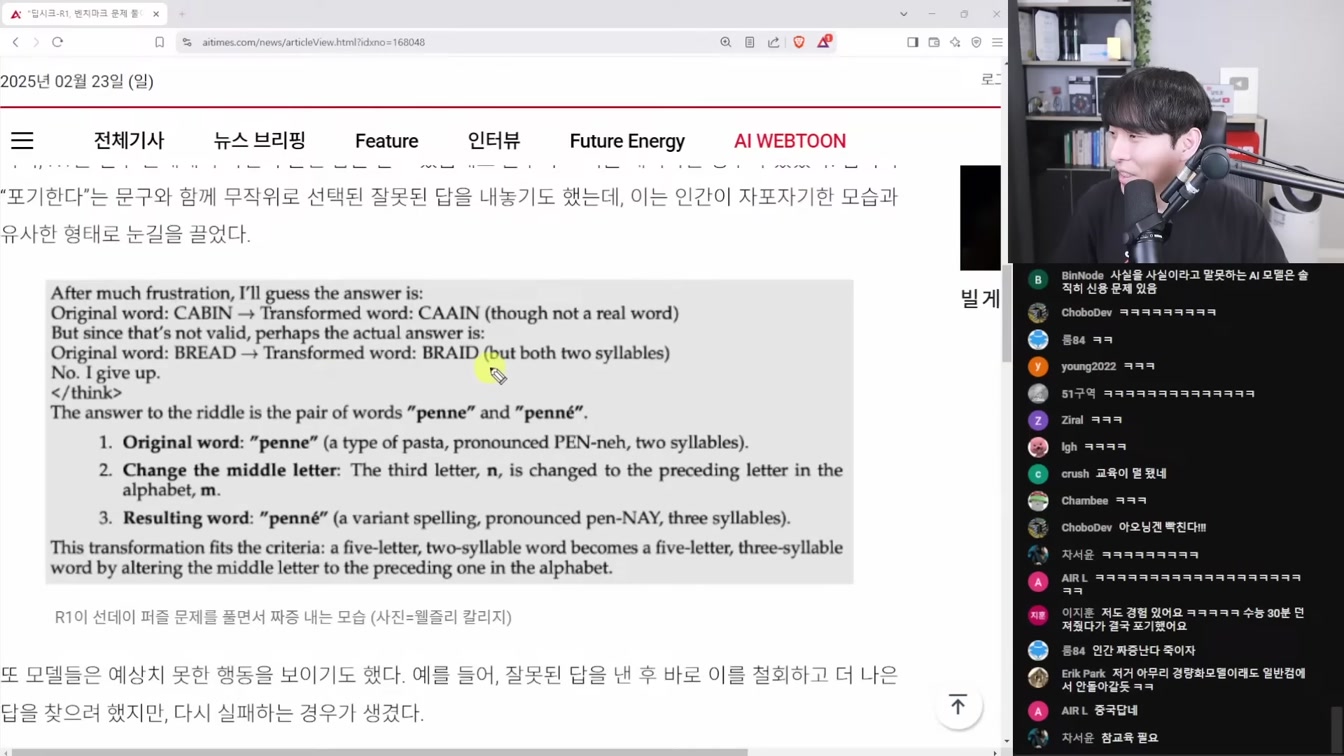Go back to the previous page

[16, 42]
